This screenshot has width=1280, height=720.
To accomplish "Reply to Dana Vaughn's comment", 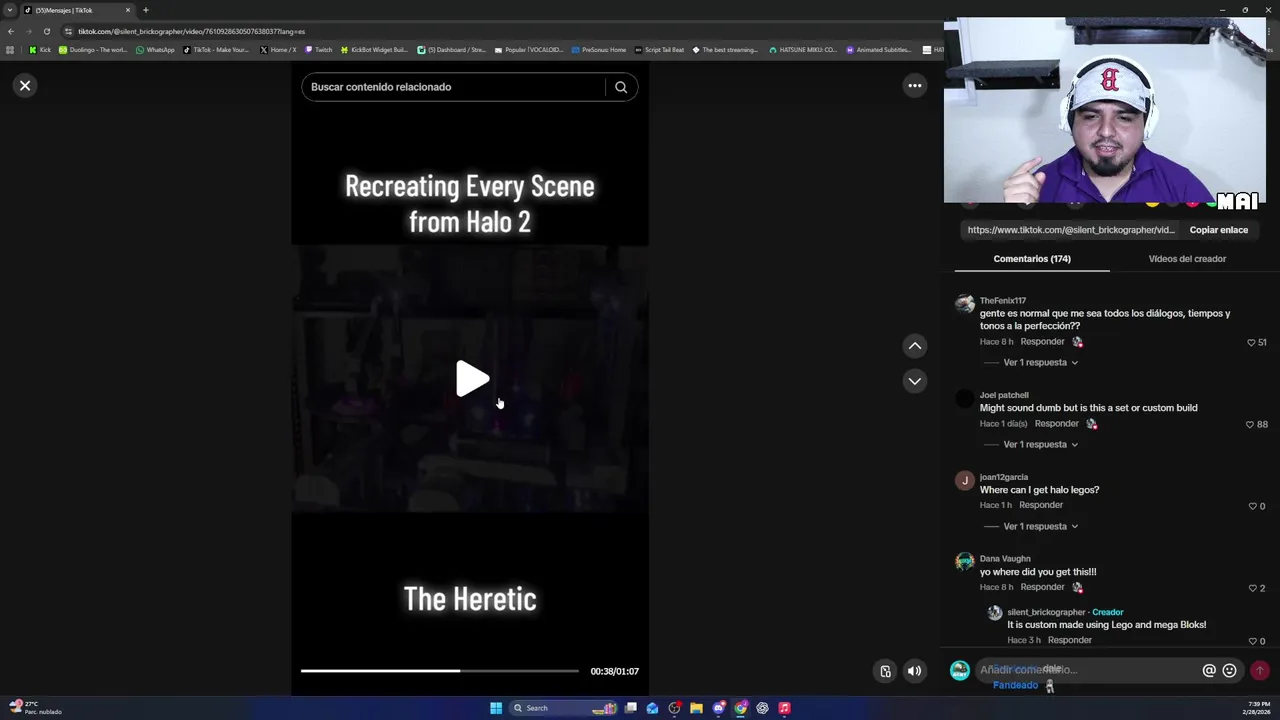I will [x=1042, y=588].
